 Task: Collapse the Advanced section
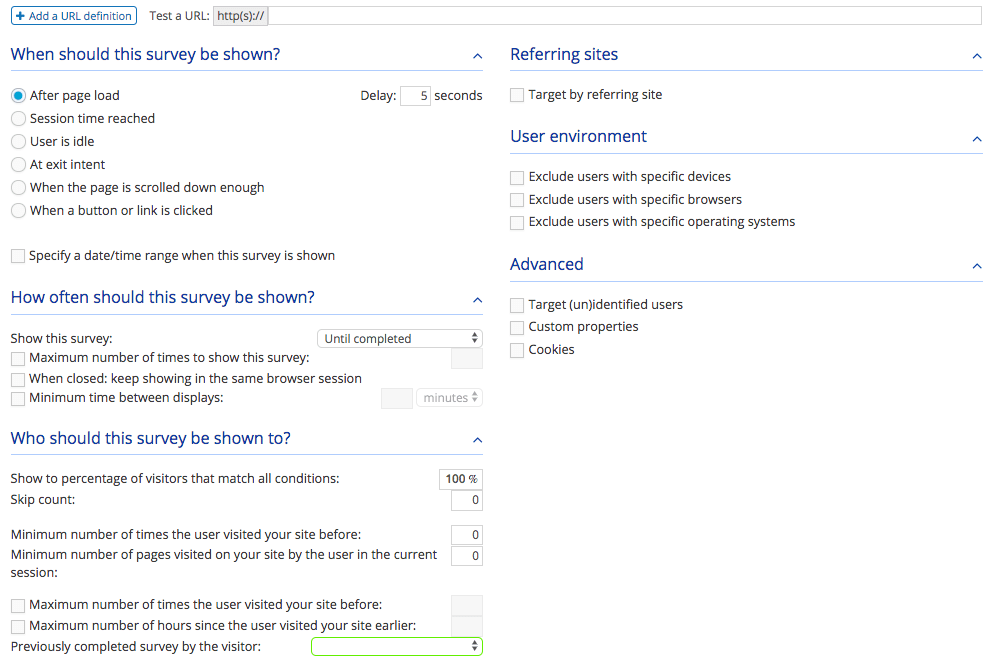[x=977, y=266]
